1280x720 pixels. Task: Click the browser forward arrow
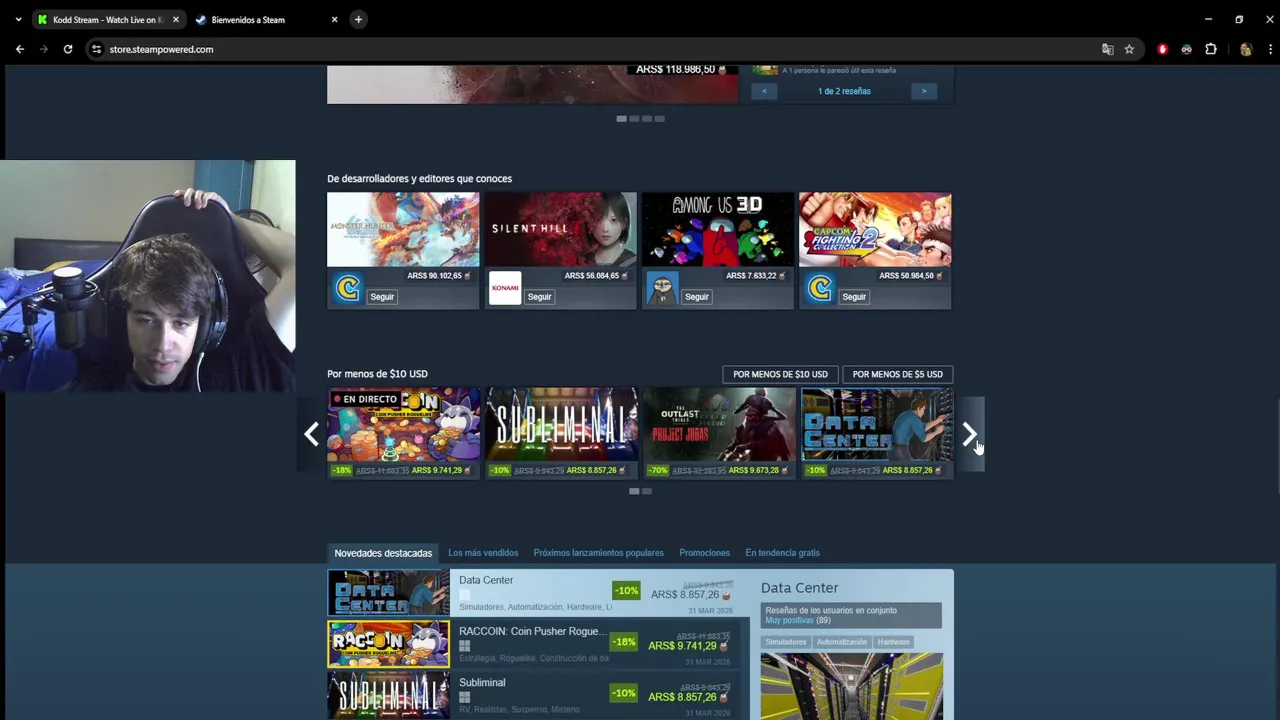pos(44,49)
